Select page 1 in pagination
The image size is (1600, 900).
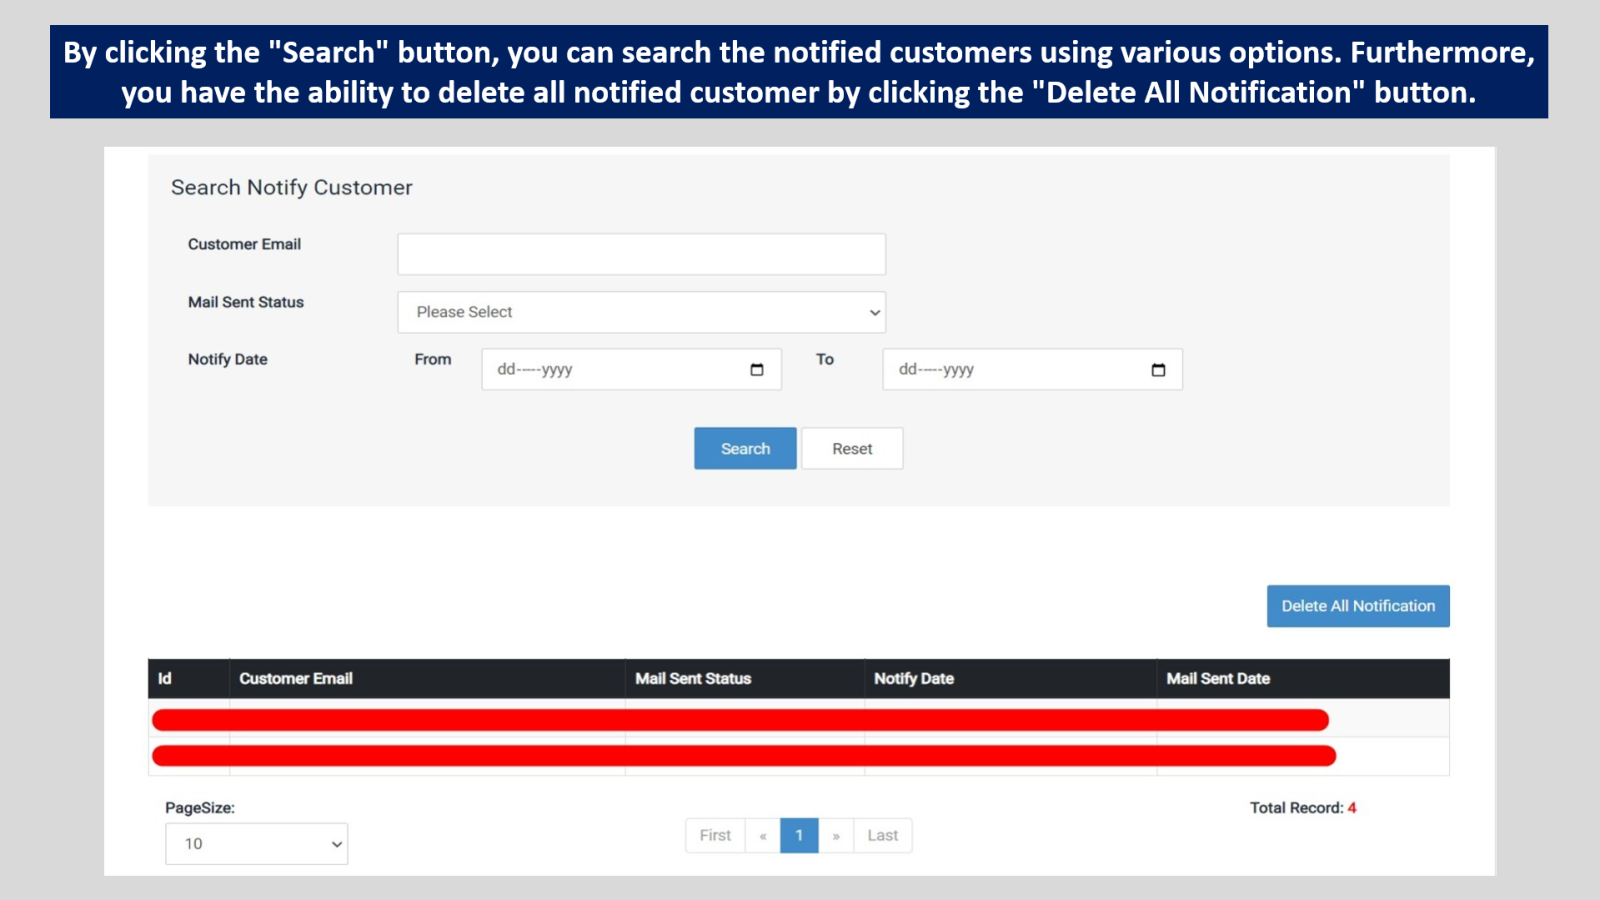(x=799, y=835)
